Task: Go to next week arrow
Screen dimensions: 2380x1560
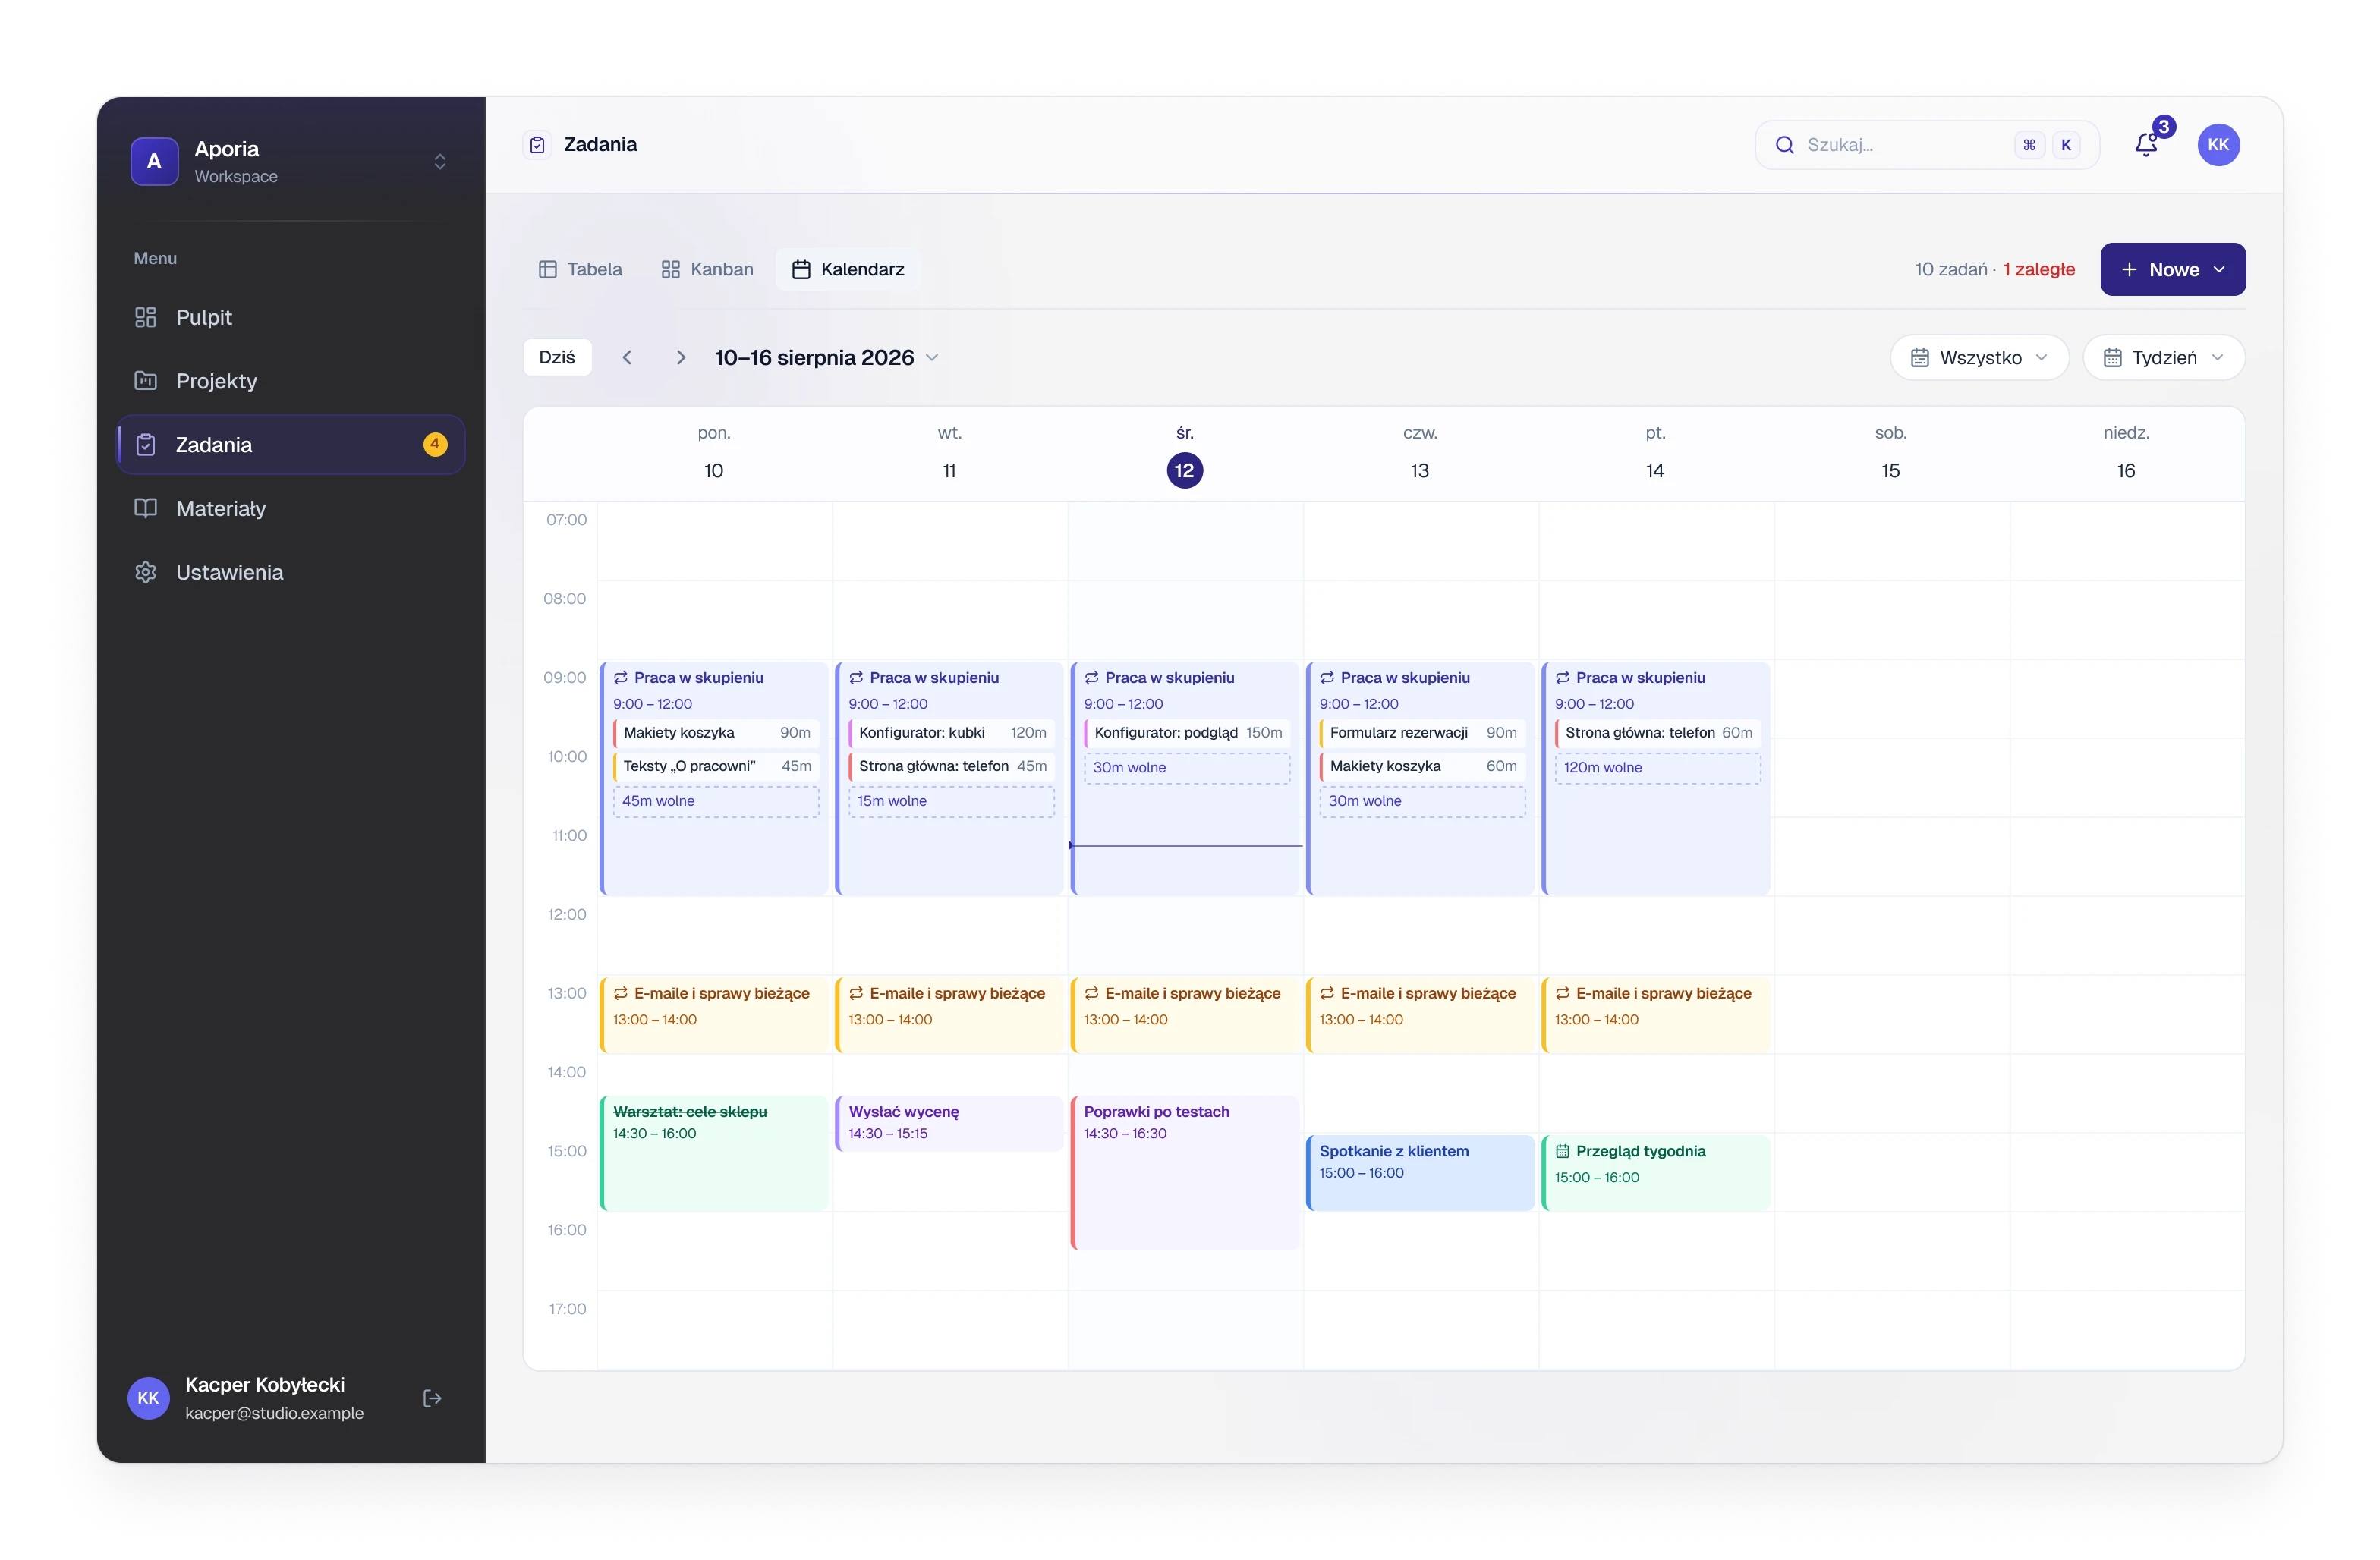Action: coord(681,357)
